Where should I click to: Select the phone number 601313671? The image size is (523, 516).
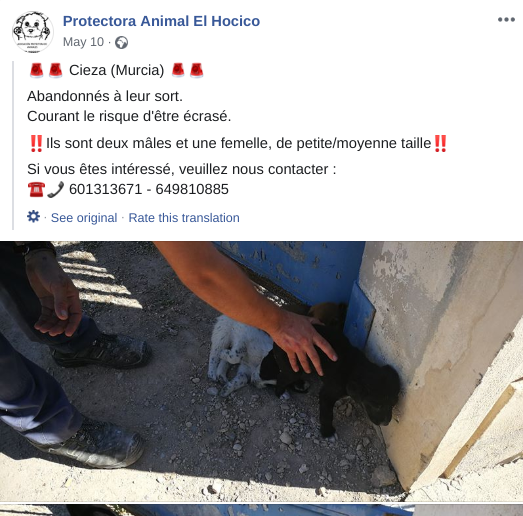point(105,189)
